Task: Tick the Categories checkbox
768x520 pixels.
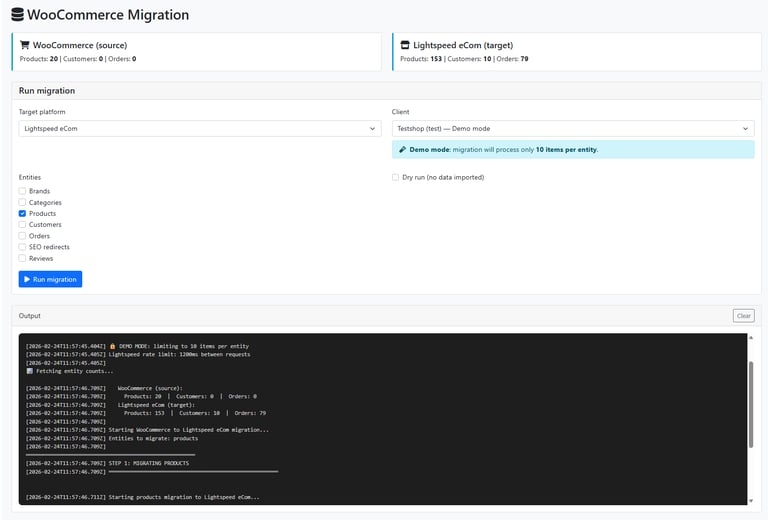Action: coord(22,202)
